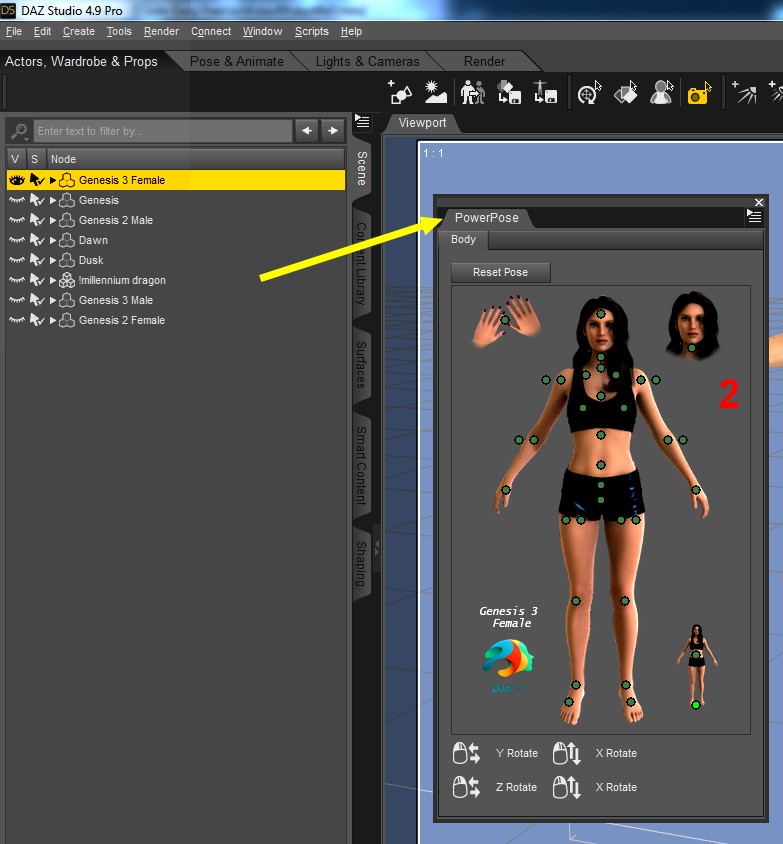The height and width of the screenshot is (844, 783).
Task: Toggle visibility of the Dawn node
Action: click(17, 240)
